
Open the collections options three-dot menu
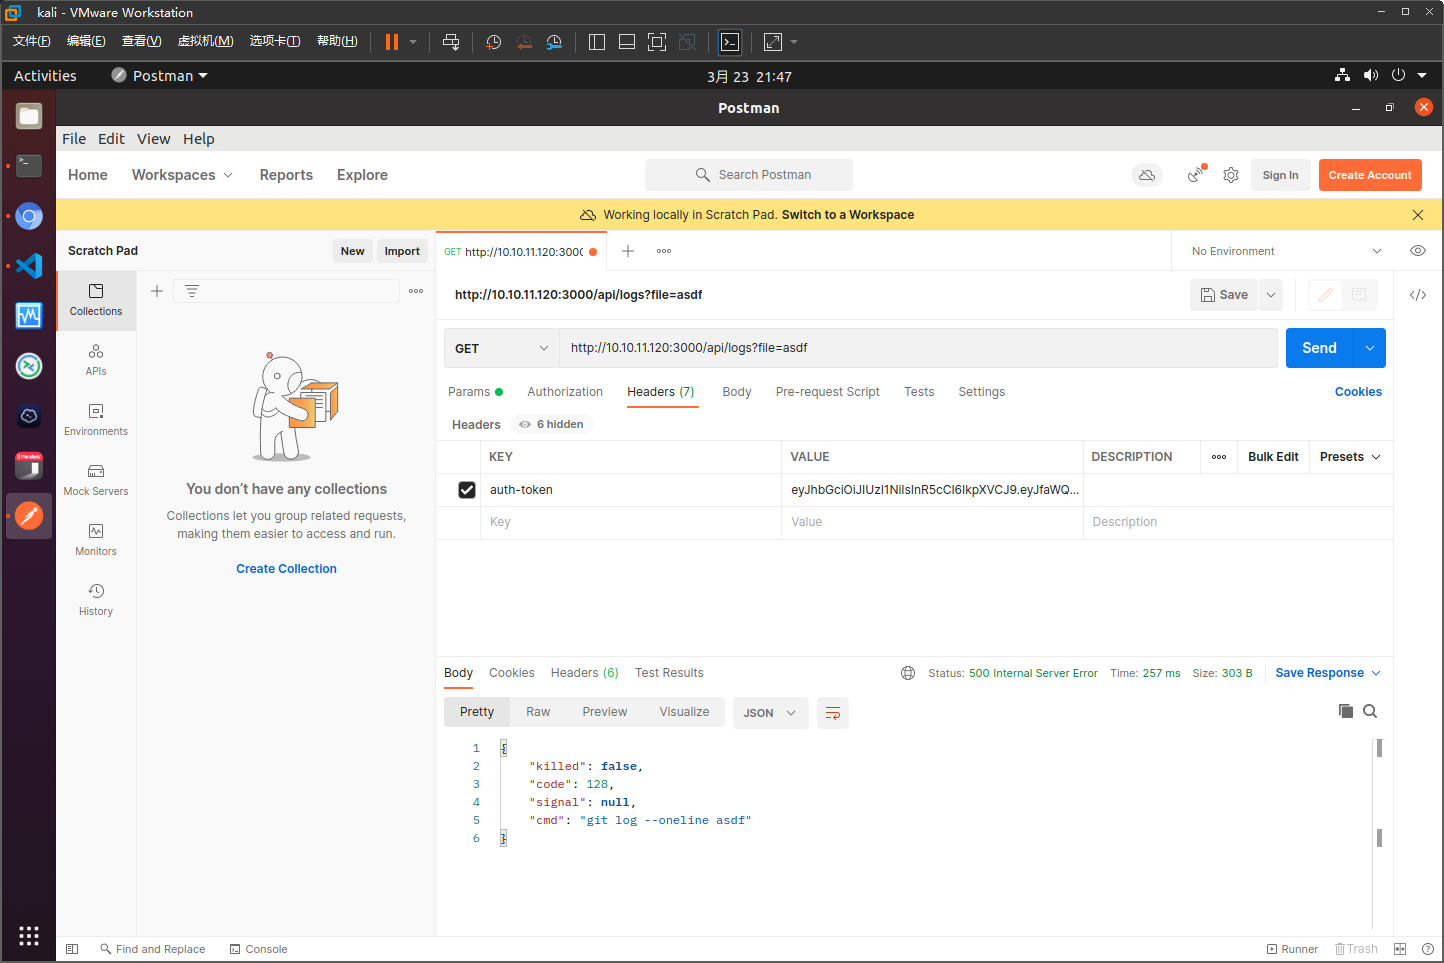click(416, 291)
